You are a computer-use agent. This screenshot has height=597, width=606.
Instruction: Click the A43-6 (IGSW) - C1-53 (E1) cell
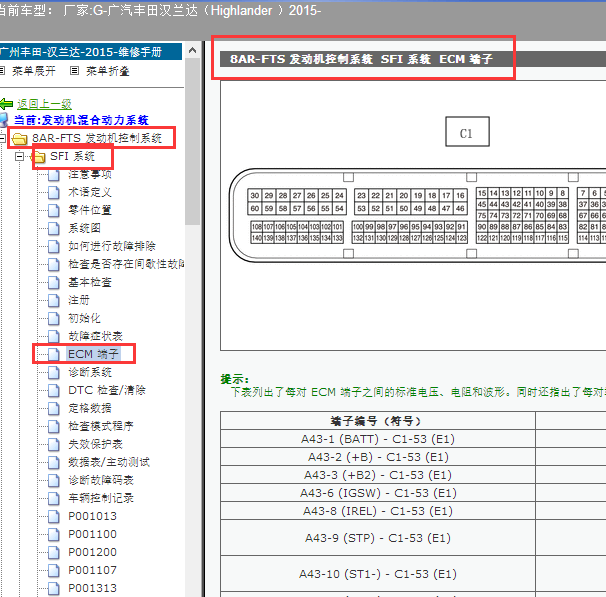click(378, 493)
